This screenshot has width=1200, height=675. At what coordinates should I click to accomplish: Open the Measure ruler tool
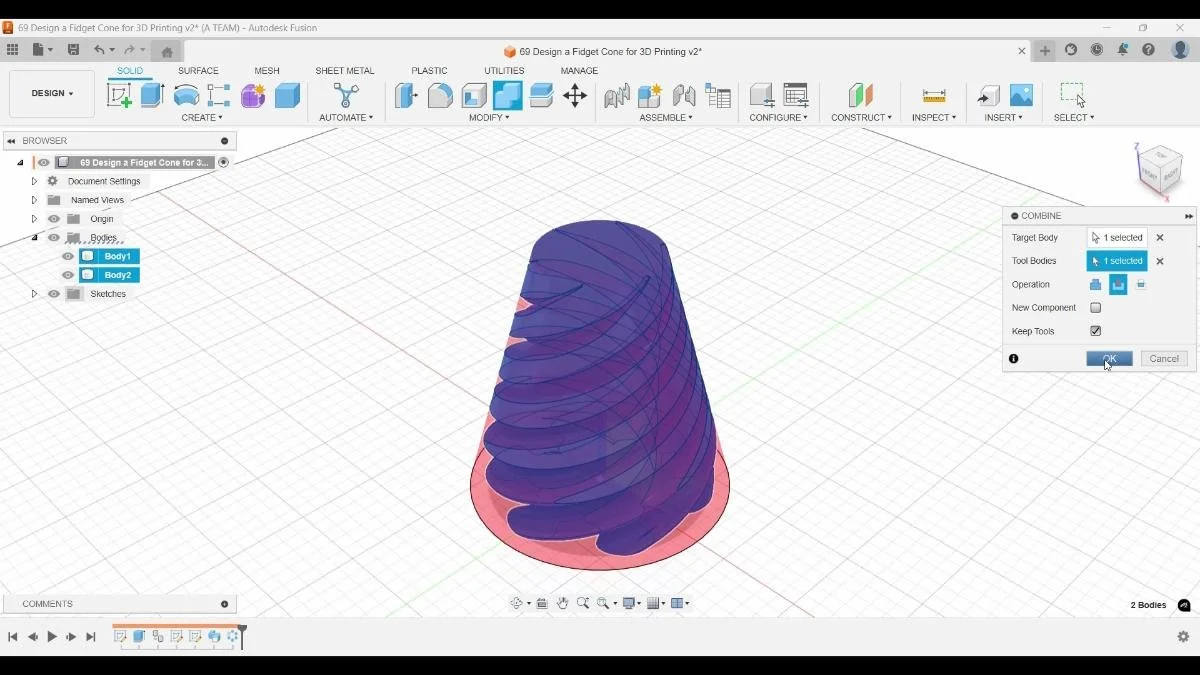(934, 95)
